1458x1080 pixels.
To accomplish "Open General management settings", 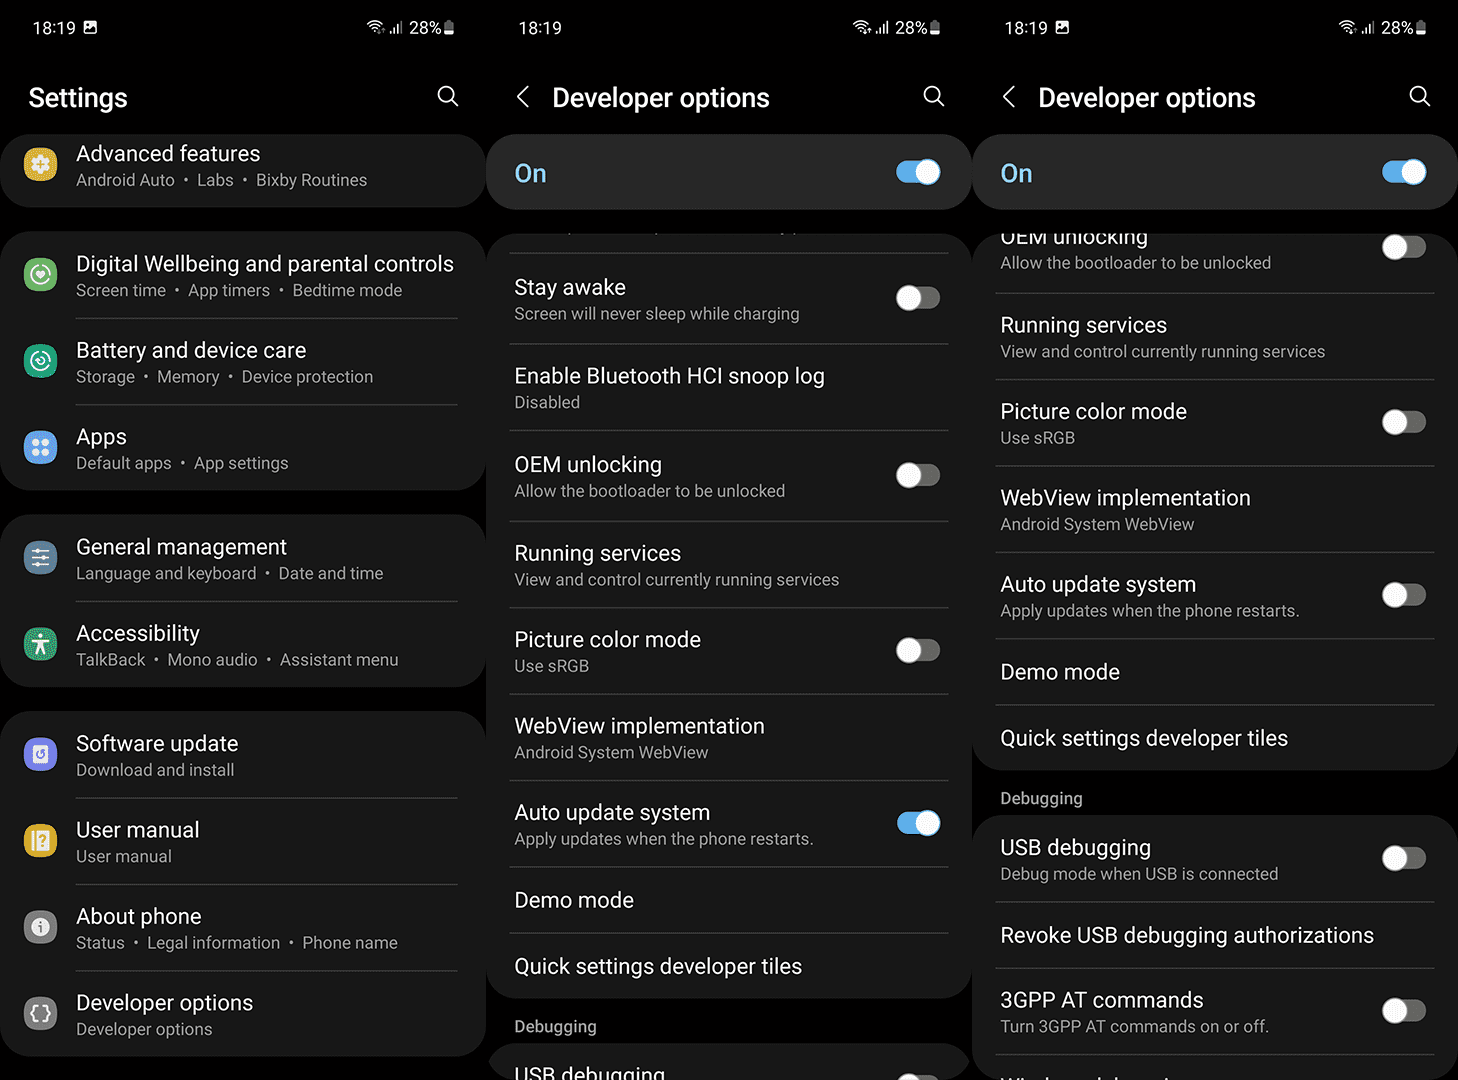I will click(243, 558).
